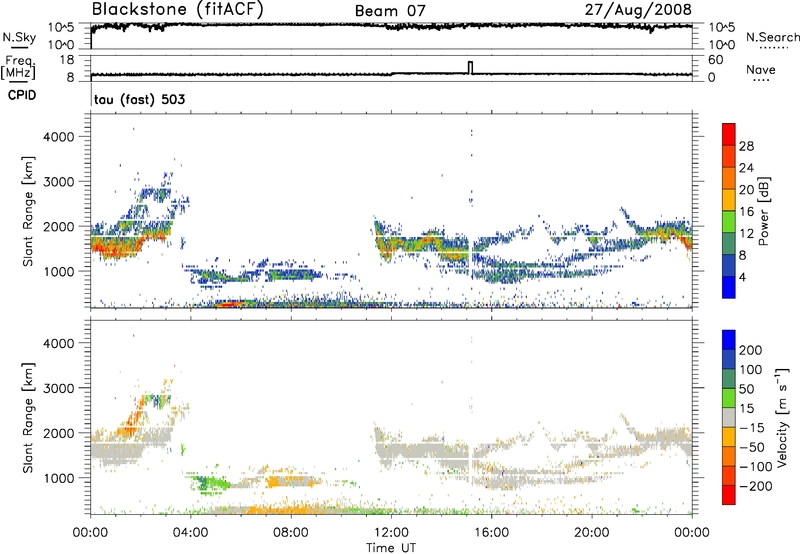Click the '3000' tick in the velocity panel

click(58, 388)
